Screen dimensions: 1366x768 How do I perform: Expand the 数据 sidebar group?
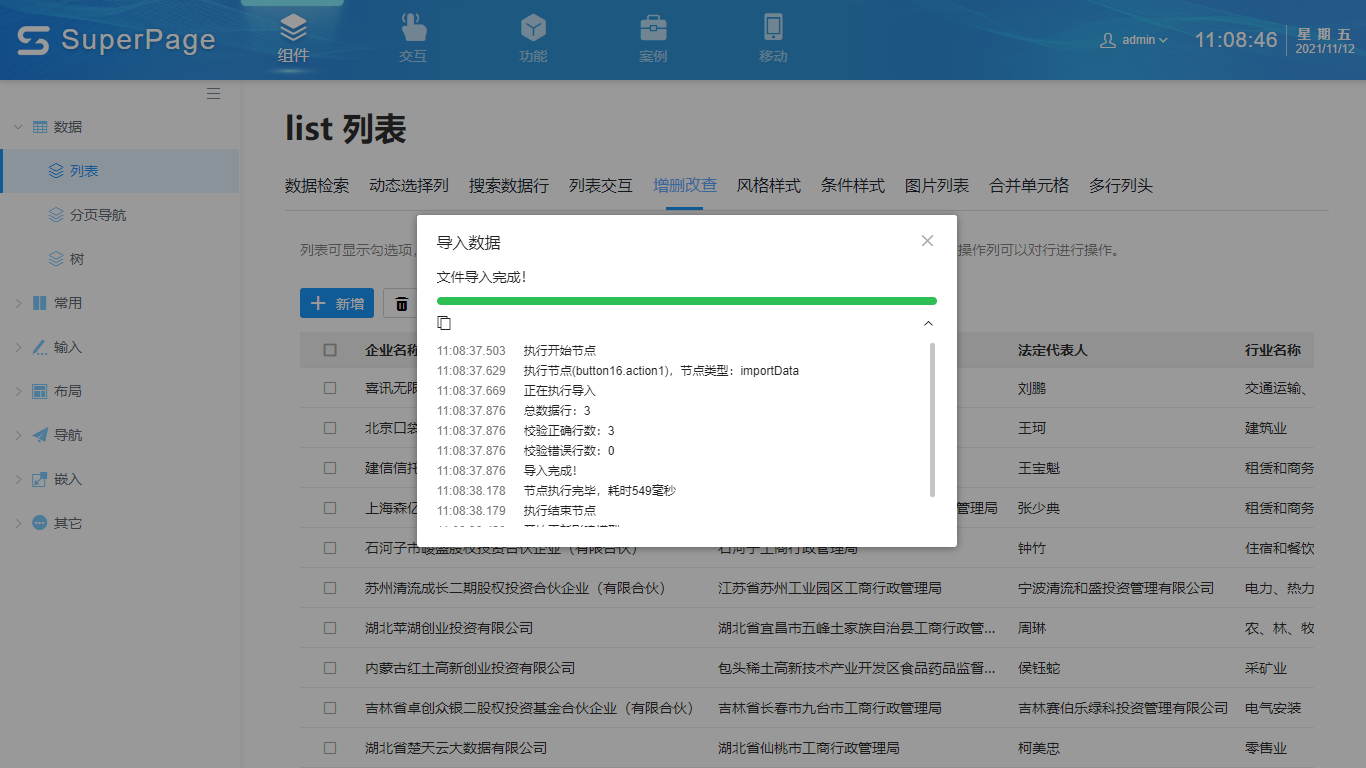tap(120, 127)
